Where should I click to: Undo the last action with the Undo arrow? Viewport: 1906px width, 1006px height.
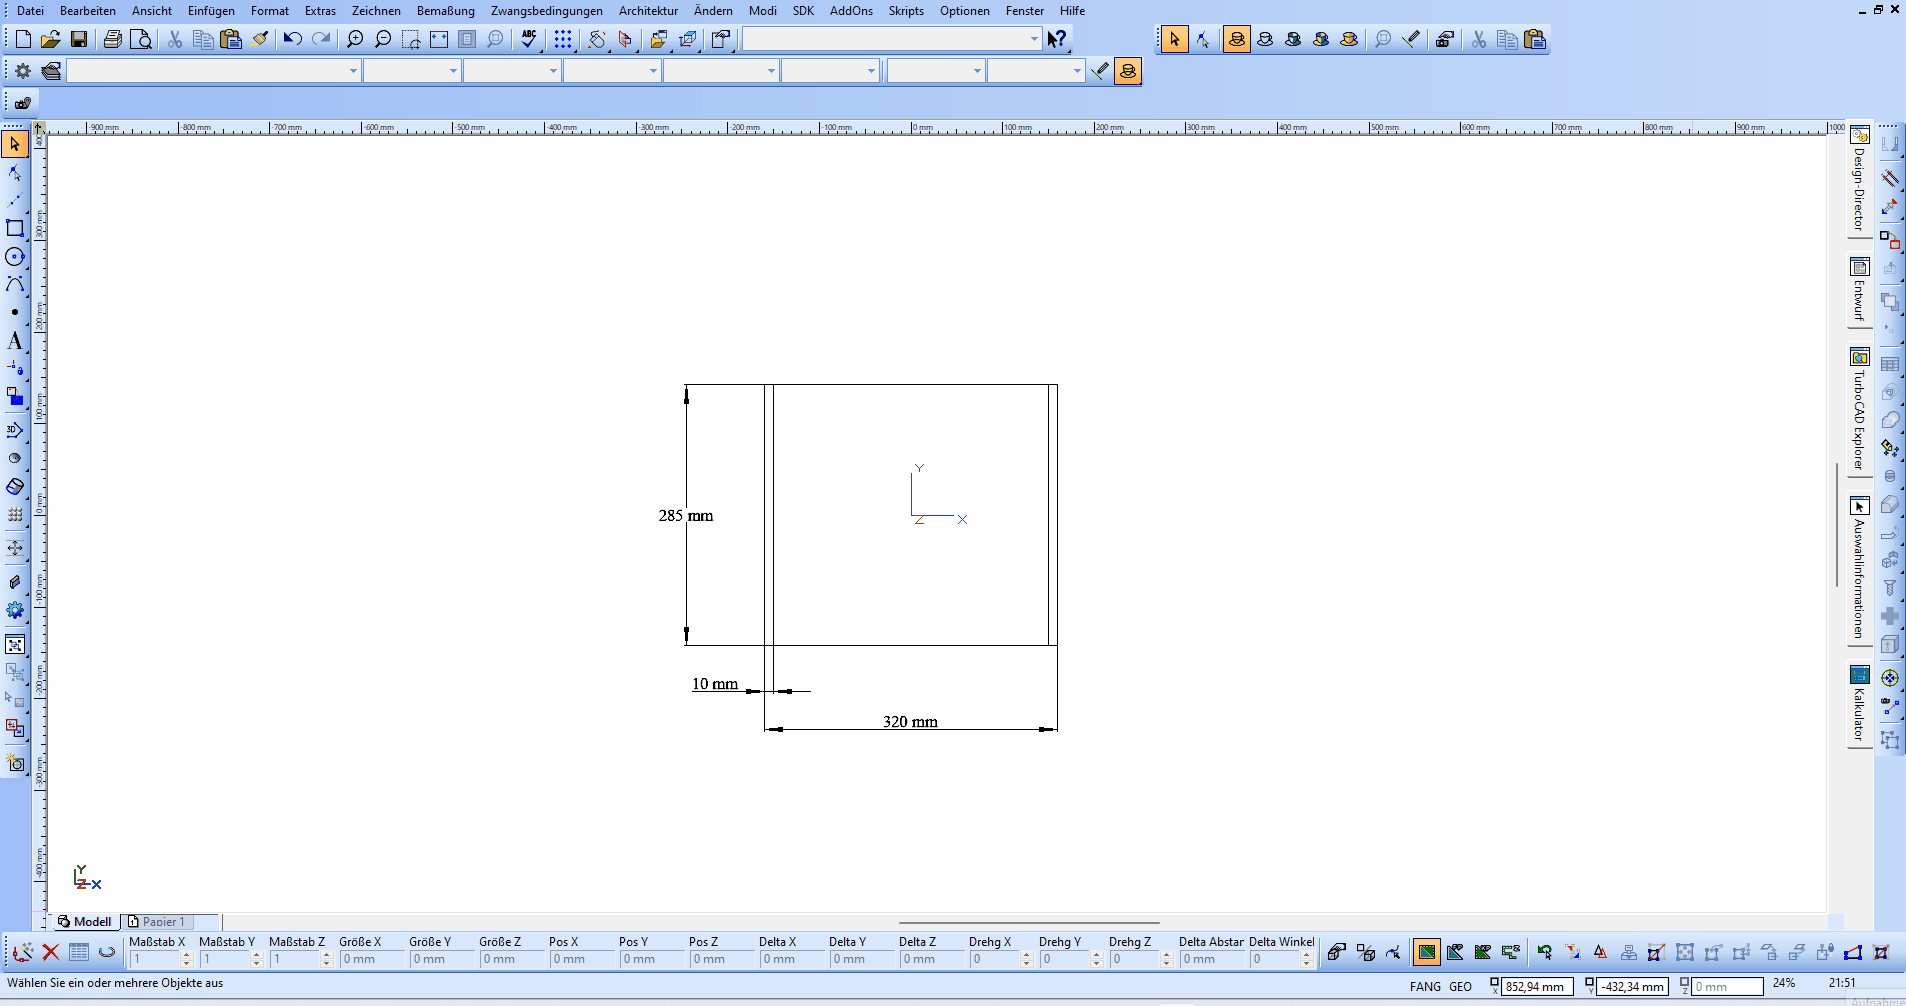coord(293,39)
